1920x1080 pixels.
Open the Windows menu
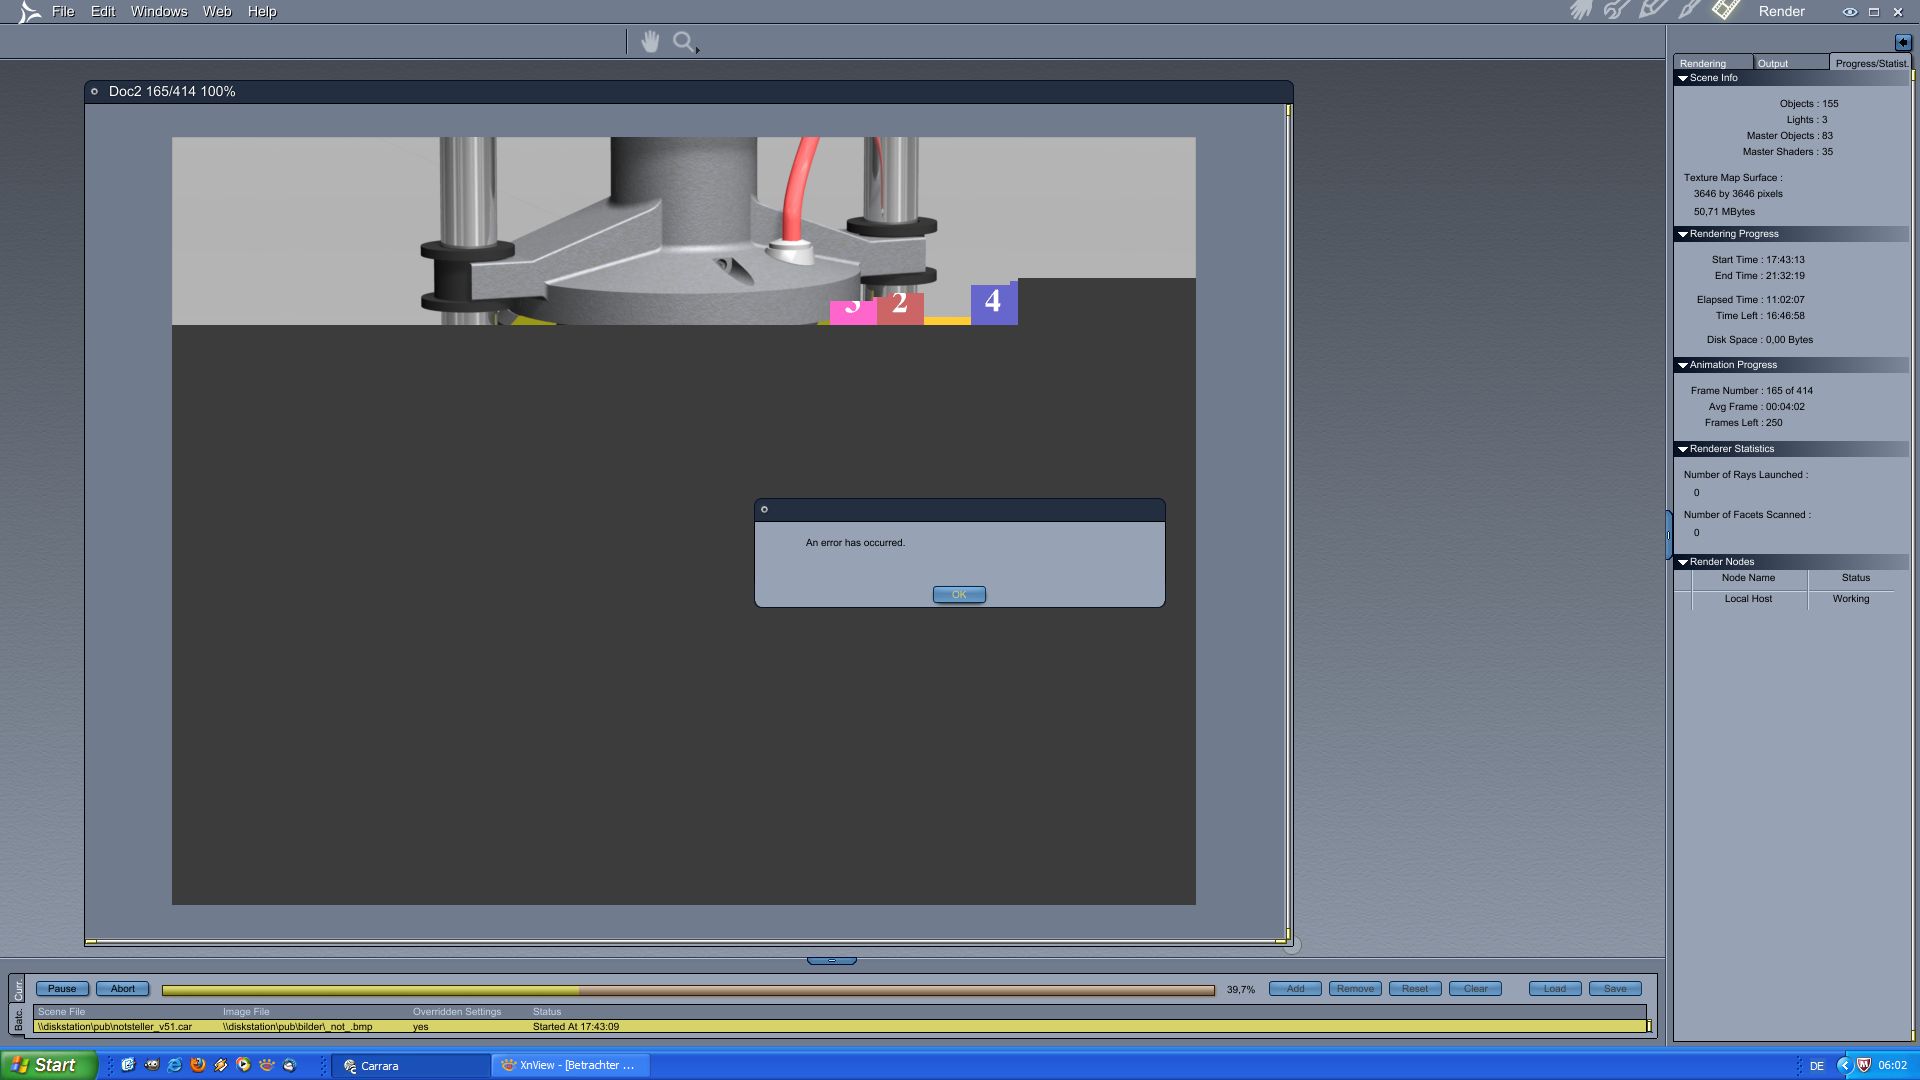(159, 12)
